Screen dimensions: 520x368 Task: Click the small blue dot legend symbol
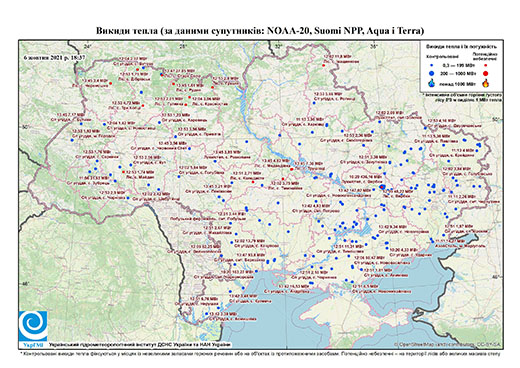tap(432, 66)
